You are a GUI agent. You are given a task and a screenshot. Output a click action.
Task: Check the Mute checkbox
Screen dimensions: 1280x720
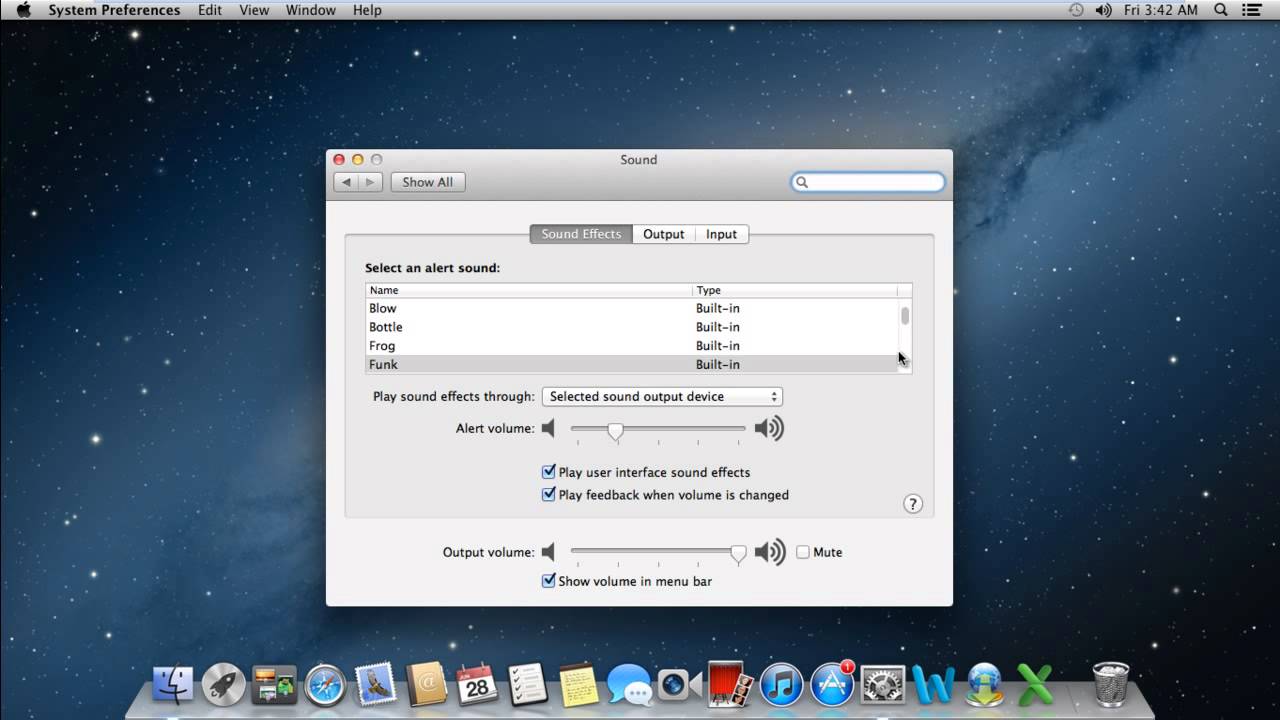pyautogui.click(x=803, y=552)
